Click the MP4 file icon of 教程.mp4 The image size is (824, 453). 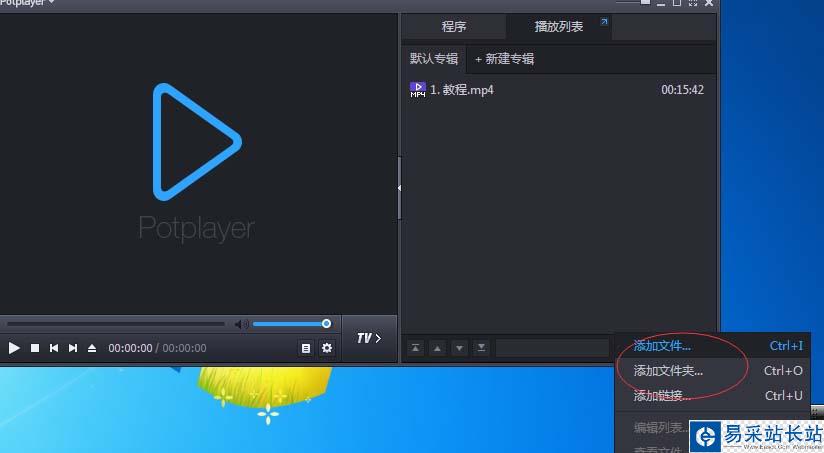coord(418,90)
